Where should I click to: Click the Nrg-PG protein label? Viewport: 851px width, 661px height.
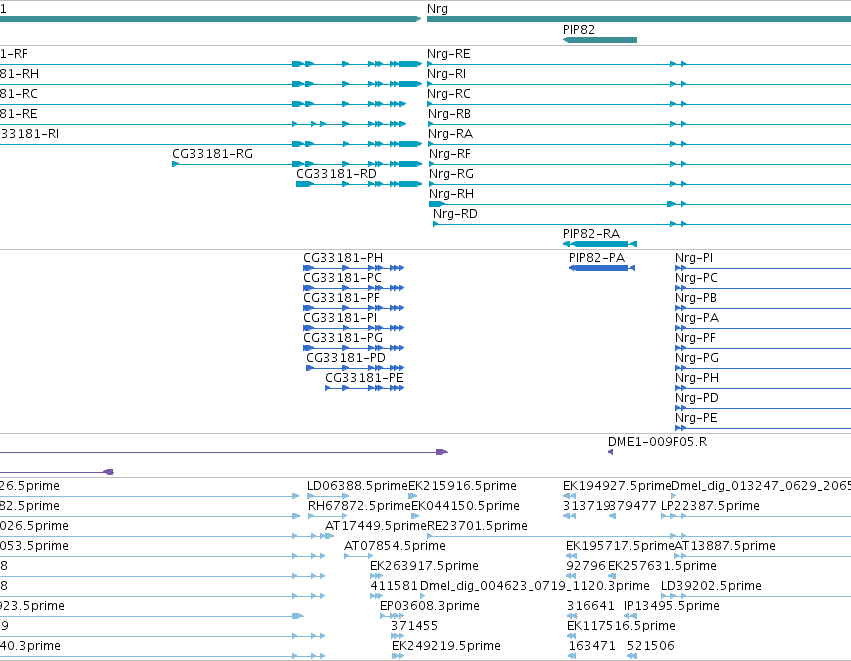pyautogui.click(x=696, y=358)
